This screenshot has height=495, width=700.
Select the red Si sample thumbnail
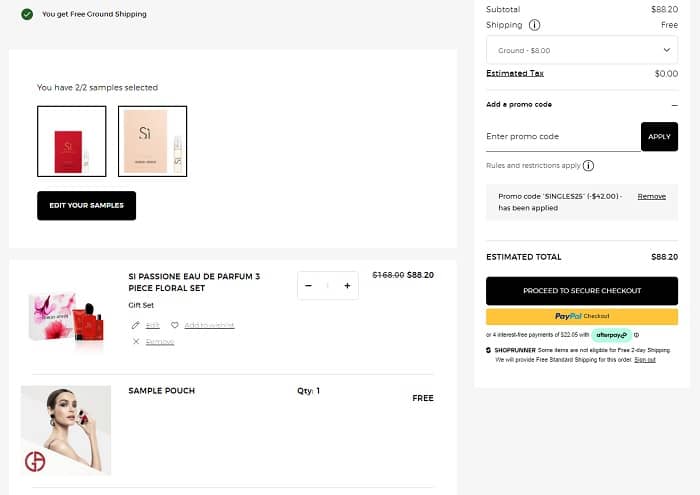[72, 141]
